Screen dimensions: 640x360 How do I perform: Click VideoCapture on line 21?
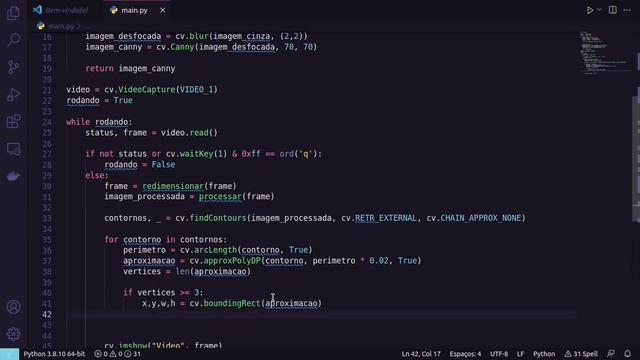[x=147, y=90]
